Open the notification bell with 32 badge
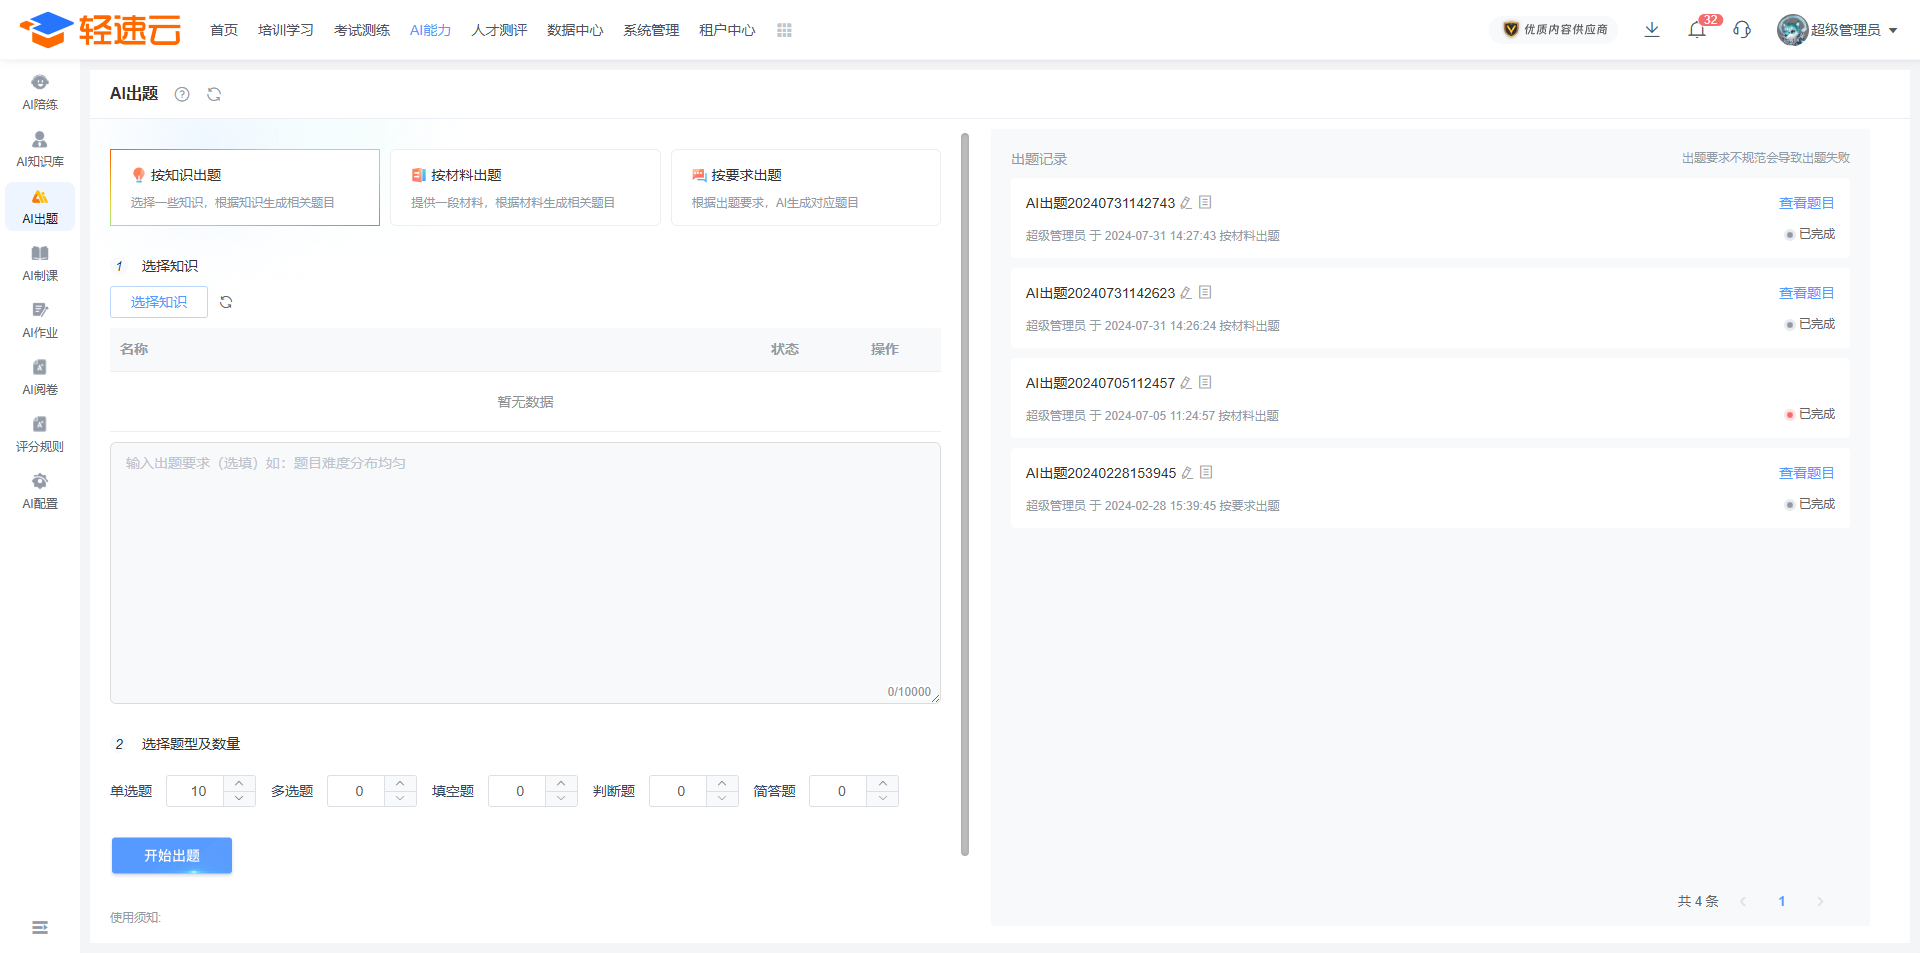Image resolution: width=1920 pixels, height=953 pixels. coord(1697,30)
